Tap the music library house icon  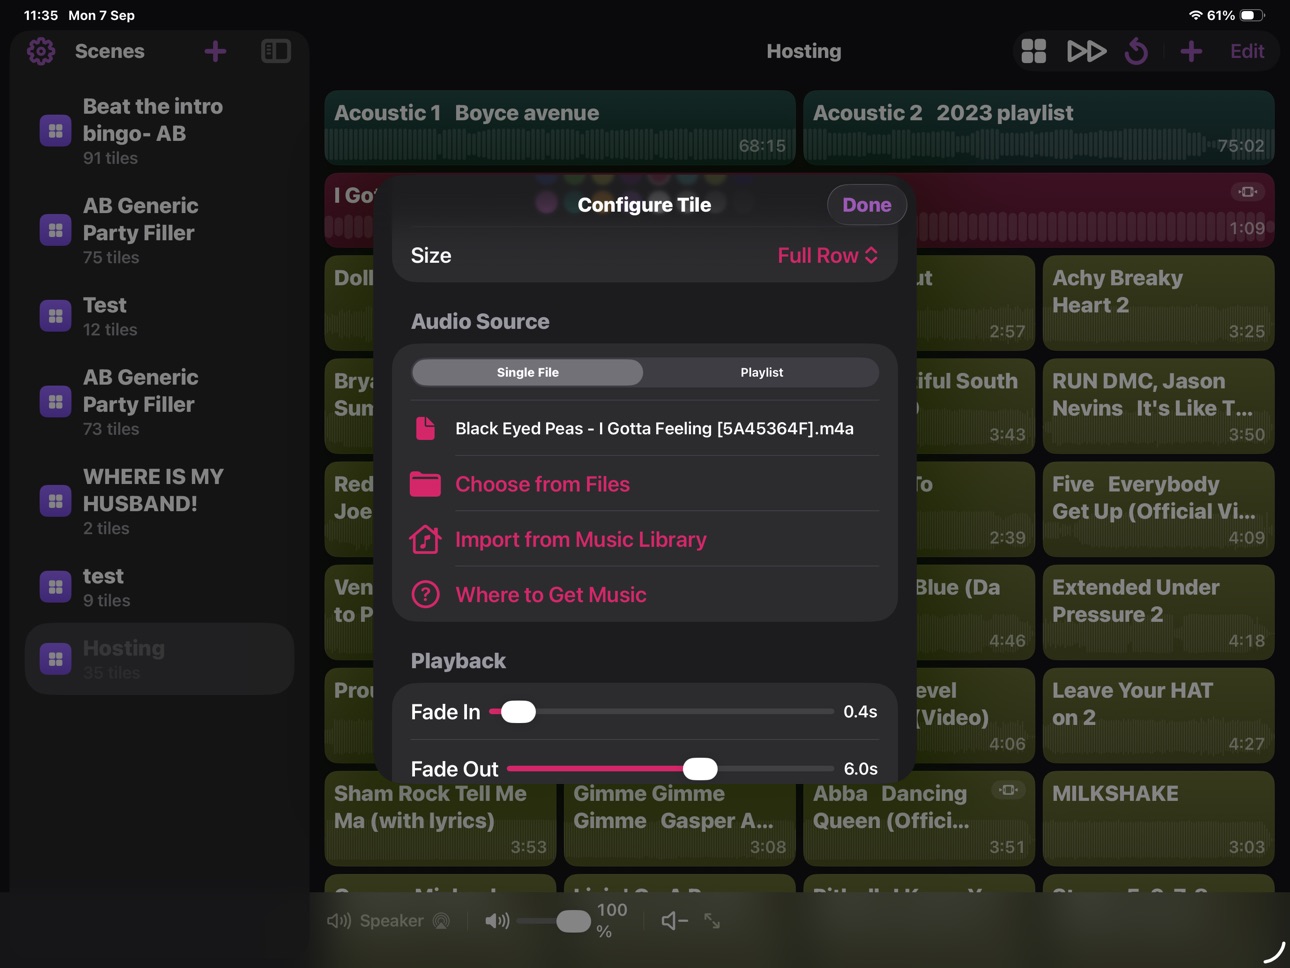click(425, 540)
